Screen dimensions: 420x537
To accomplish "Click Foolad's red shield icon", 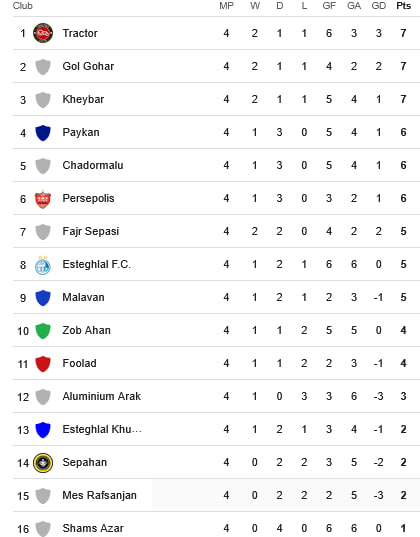I will point(43,364).
